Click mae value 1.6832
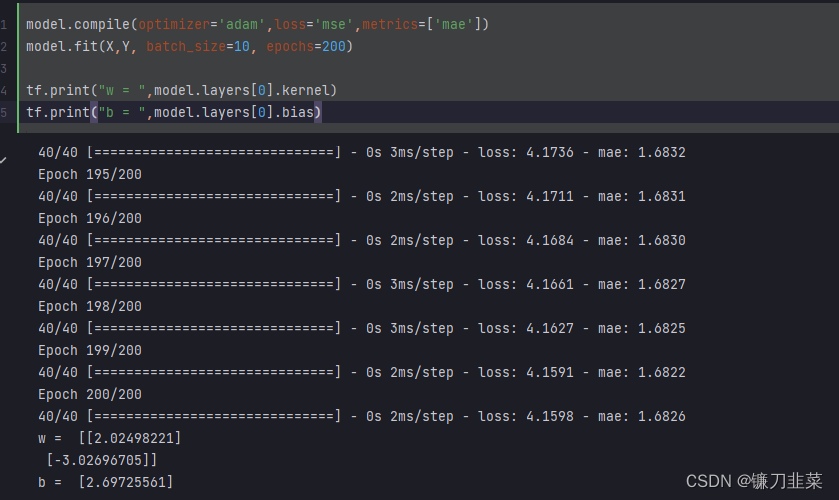 tap(661, 153)
